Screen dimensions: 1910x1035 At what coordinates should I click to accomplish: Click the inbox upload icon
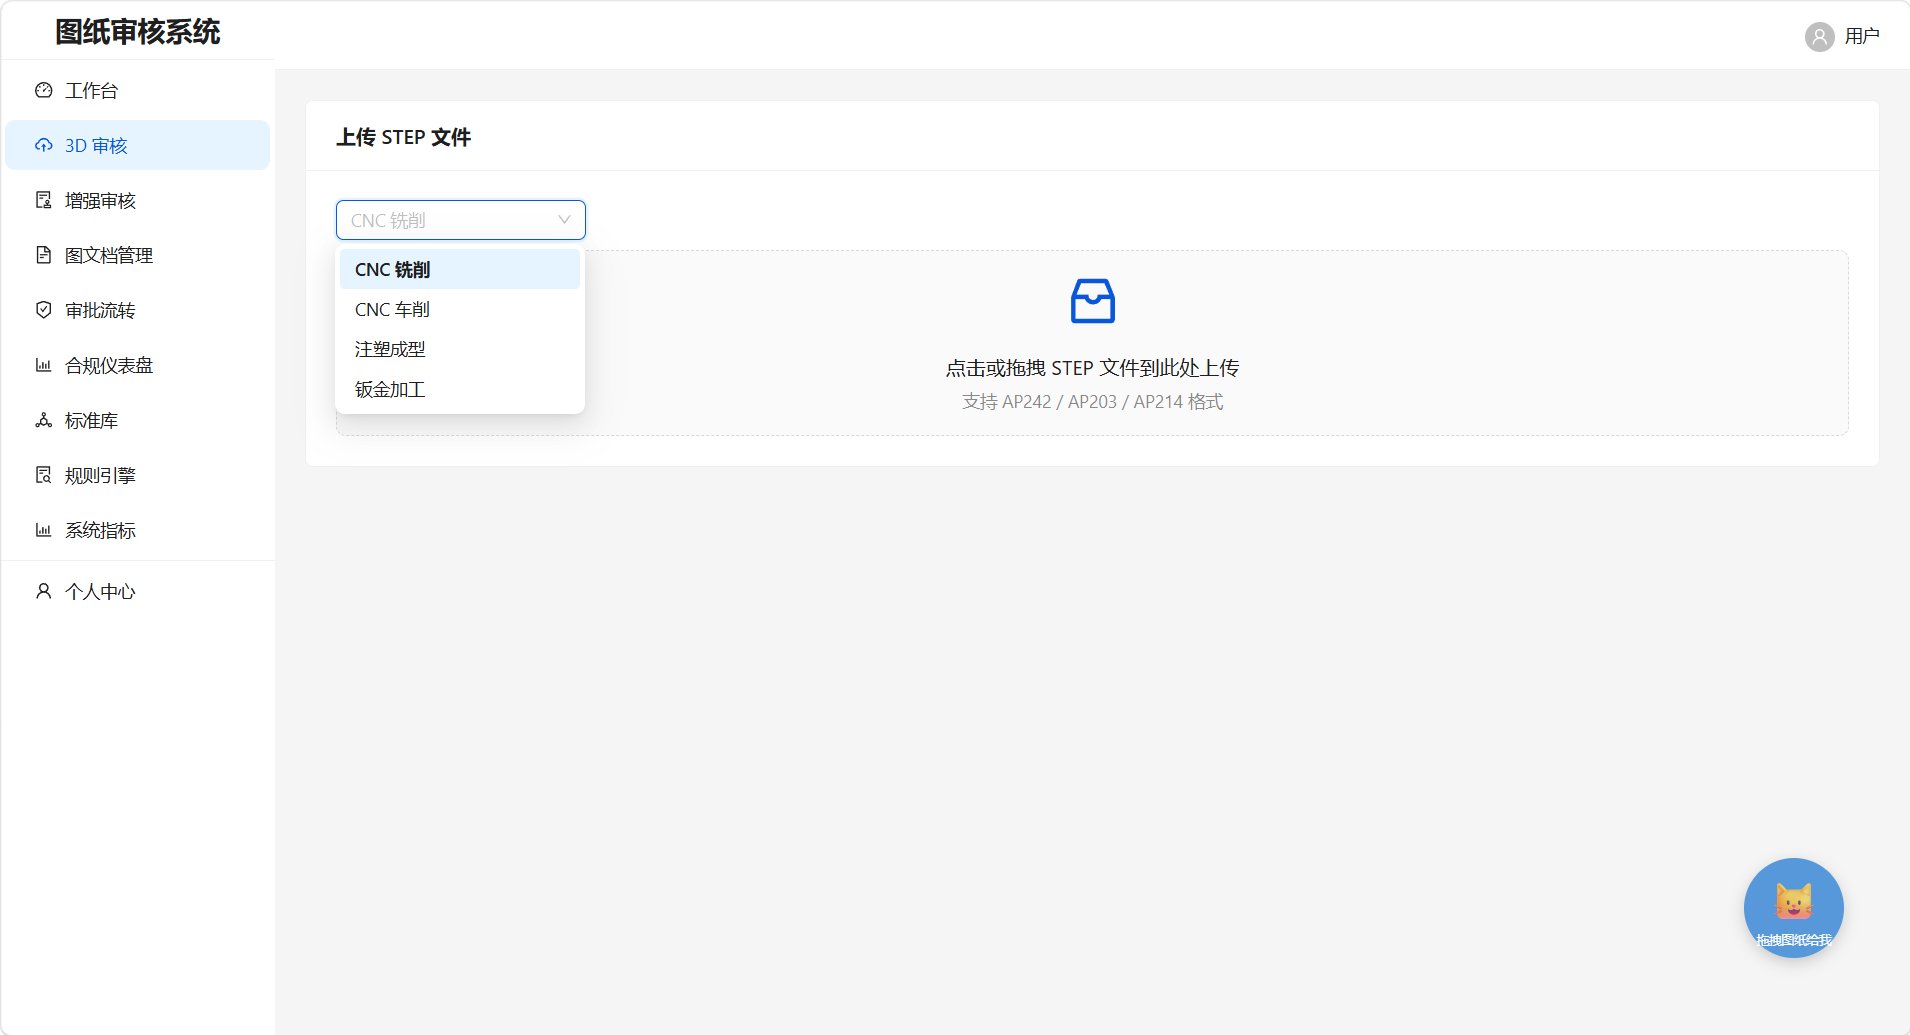[x=1092, y=301]
